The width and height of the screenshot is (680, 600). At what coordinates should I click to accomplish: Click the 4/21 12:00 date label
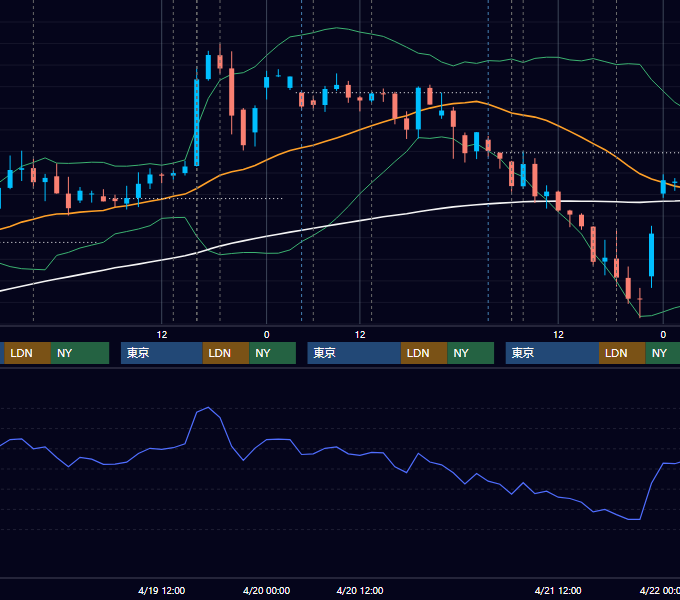[x=558, y=590]
